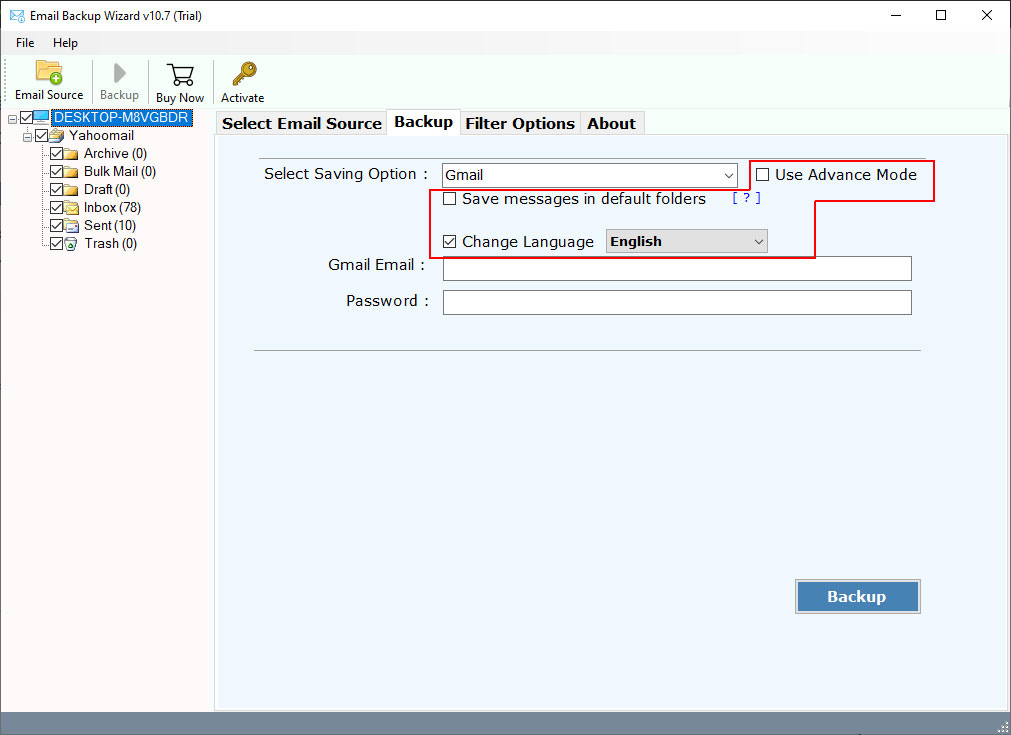1011x735 pixels.
Task: Uncheck the Archive folder checkbox
Action: [x=57, y=153]
